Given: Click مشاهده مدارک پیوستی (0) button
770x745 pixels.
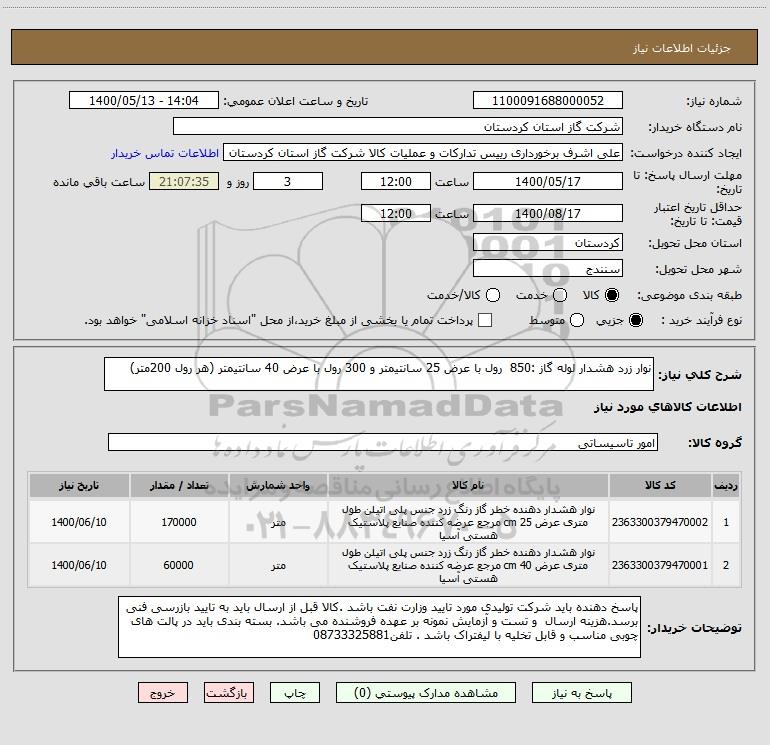Looking at the screenshot, I should click(x=426, y=693).
